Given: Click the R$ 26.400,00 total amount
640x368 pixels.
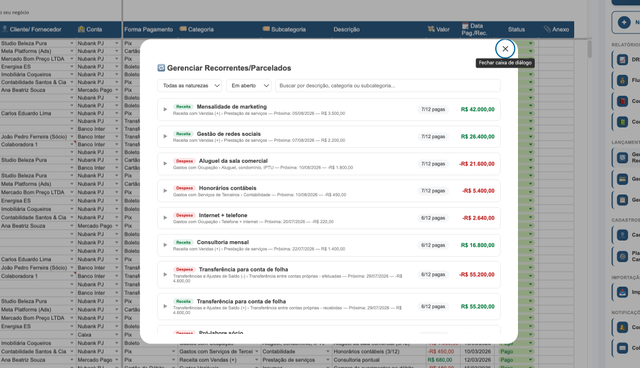Looking at the screenshot, I should click(478, 137).
